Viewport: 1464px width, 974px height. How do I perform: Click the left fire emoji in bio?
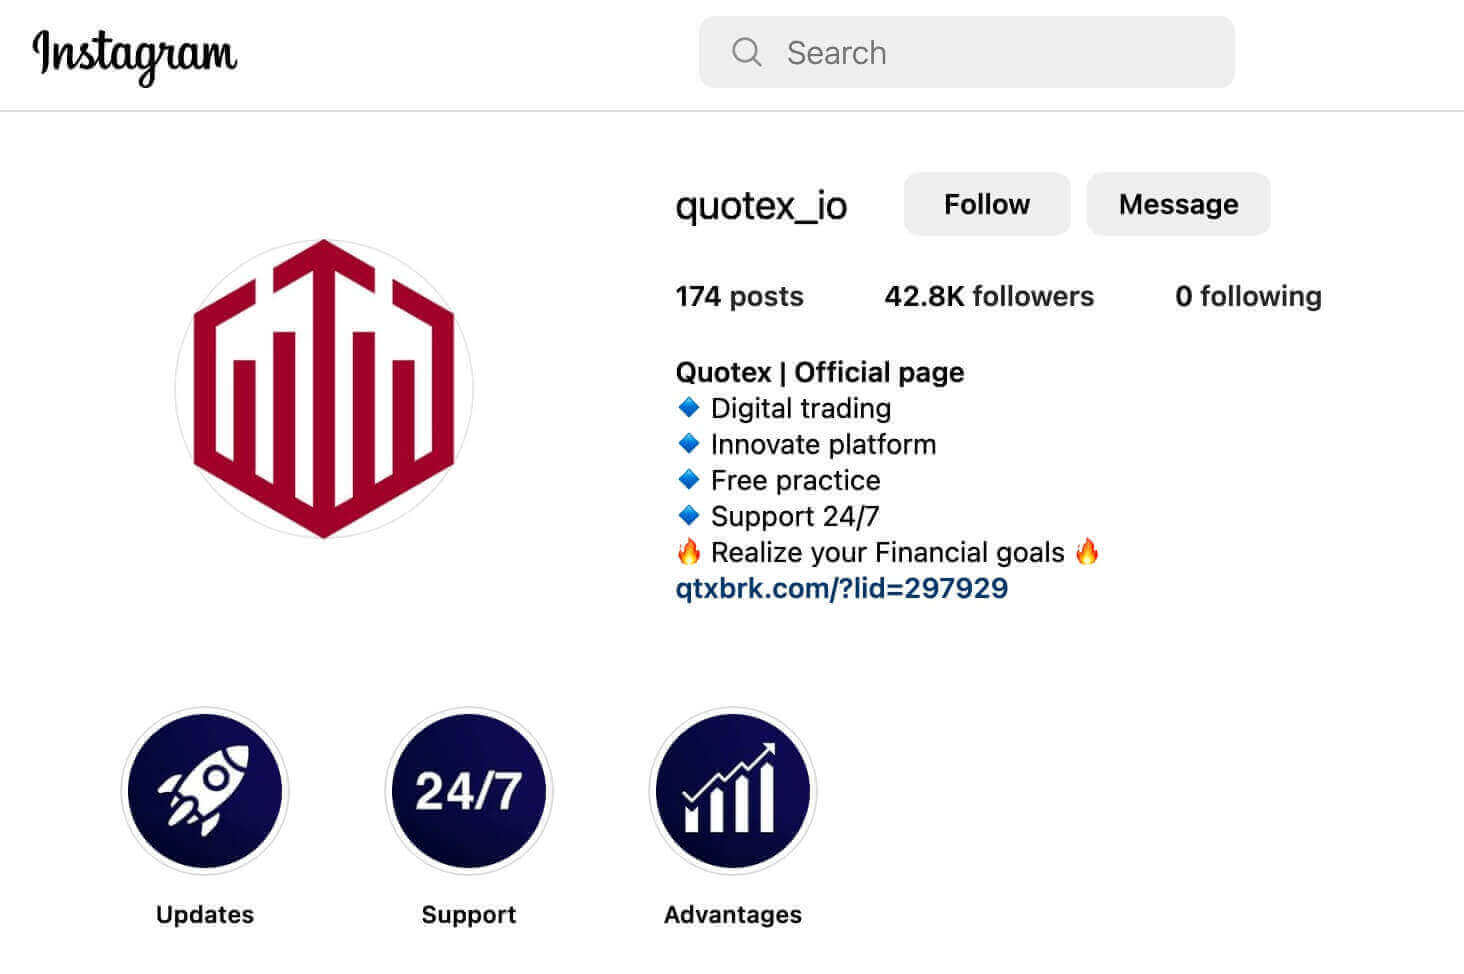(688, 552)
